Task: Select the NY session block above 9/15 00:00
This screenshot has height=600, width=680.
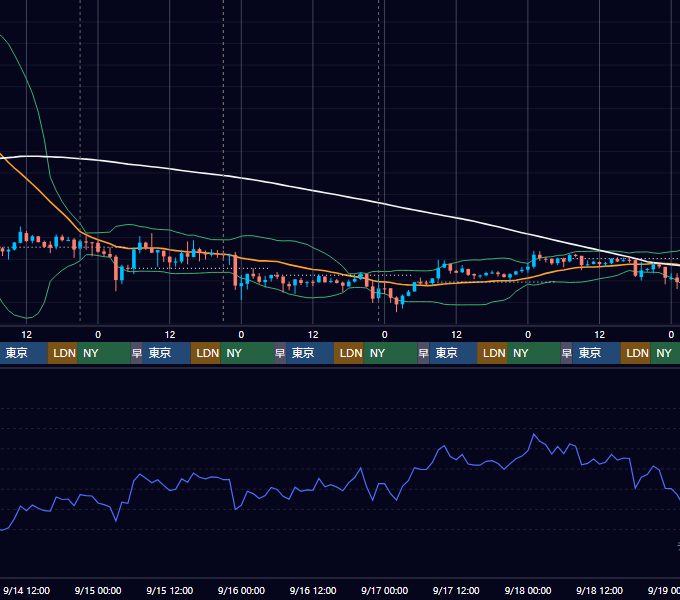Action: tap(104, 353)
